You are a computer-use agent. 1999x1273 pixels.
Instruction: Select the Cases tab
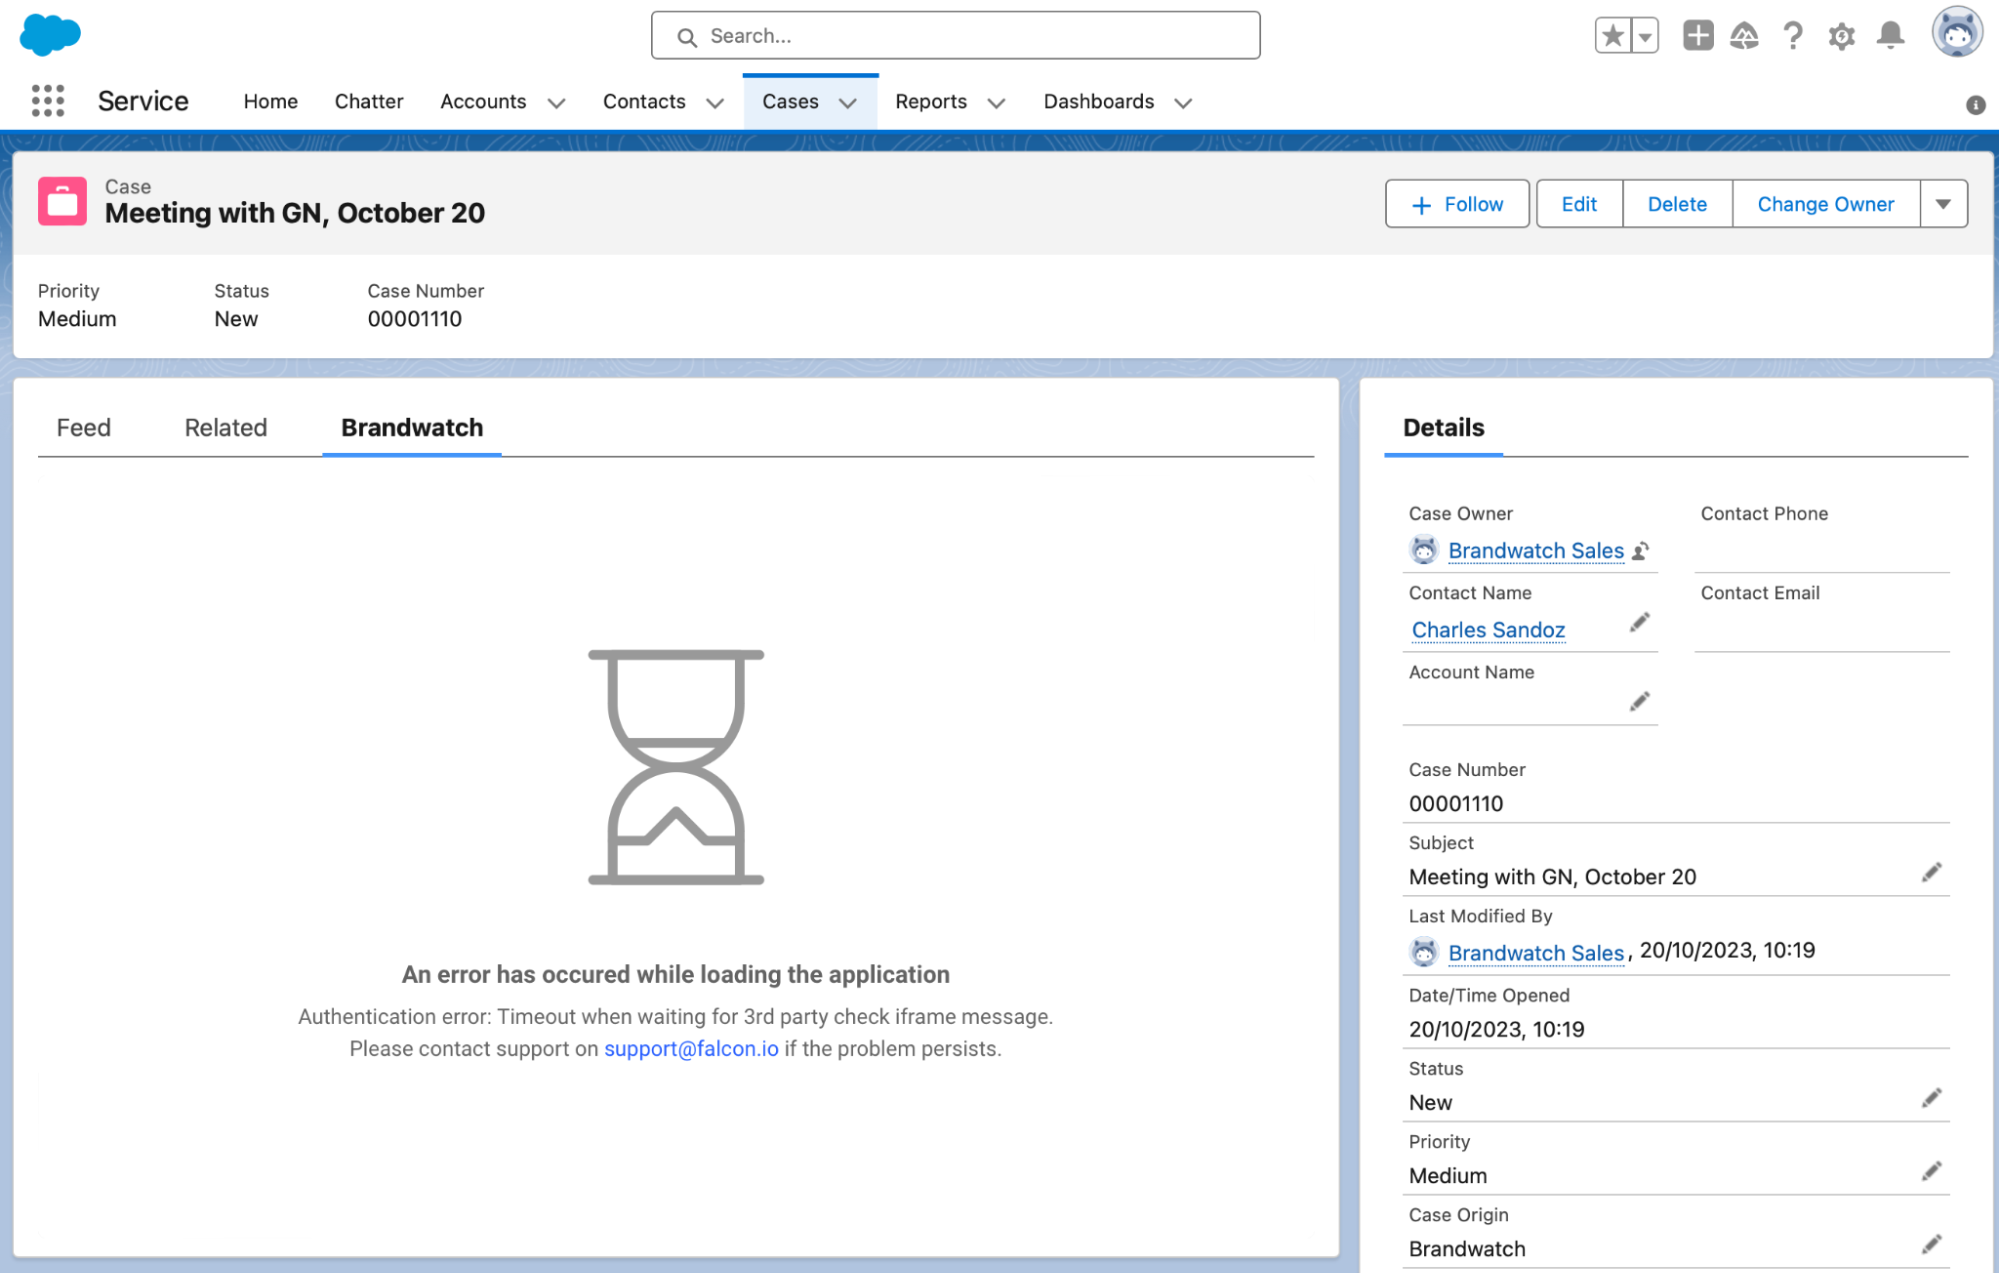(790, 101)
